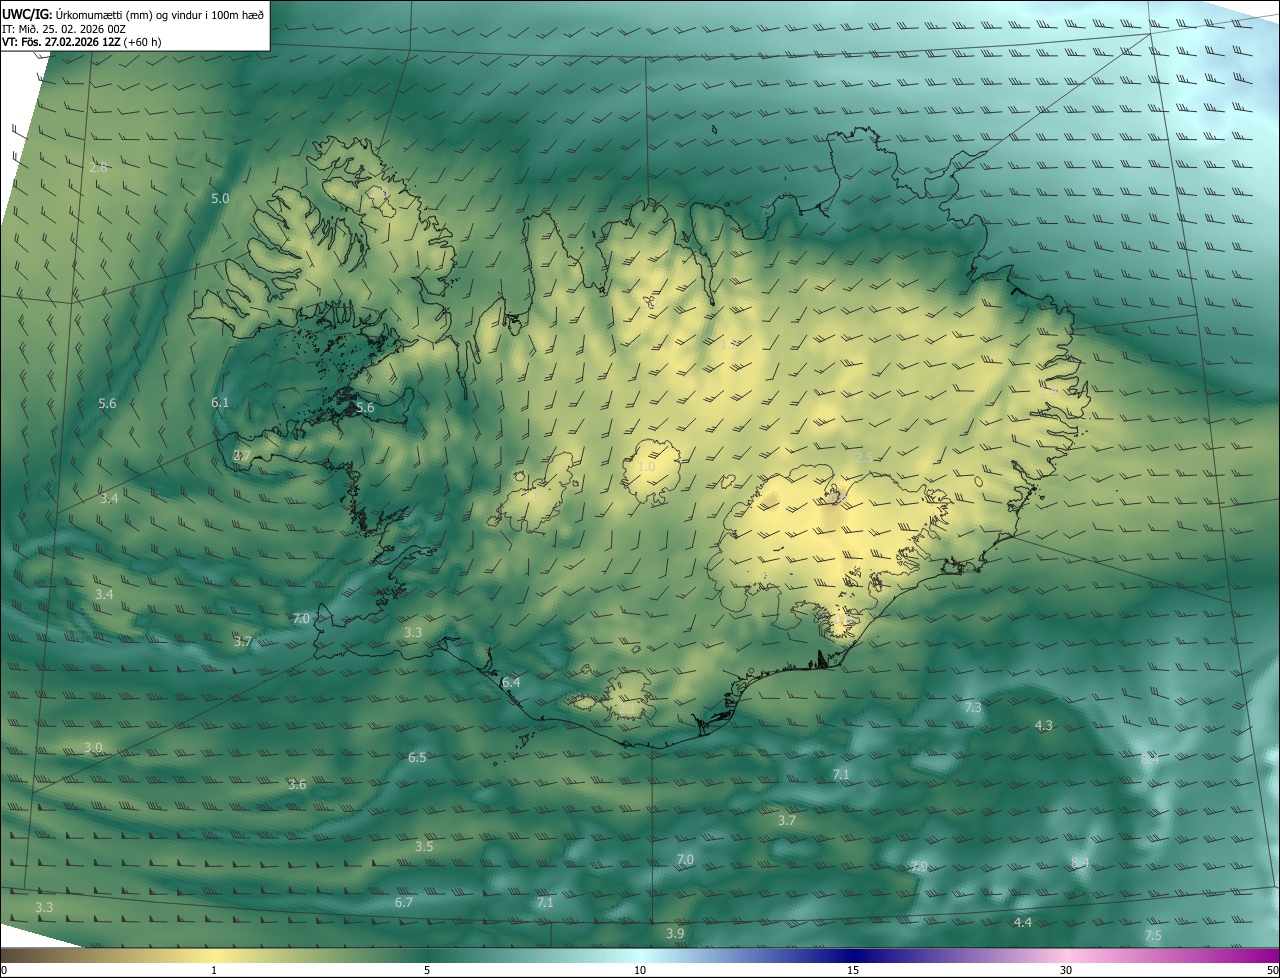Select the 6.1 precipitable water value
The height and width of the screenshot is (978, 1280).
click(220, 402)
